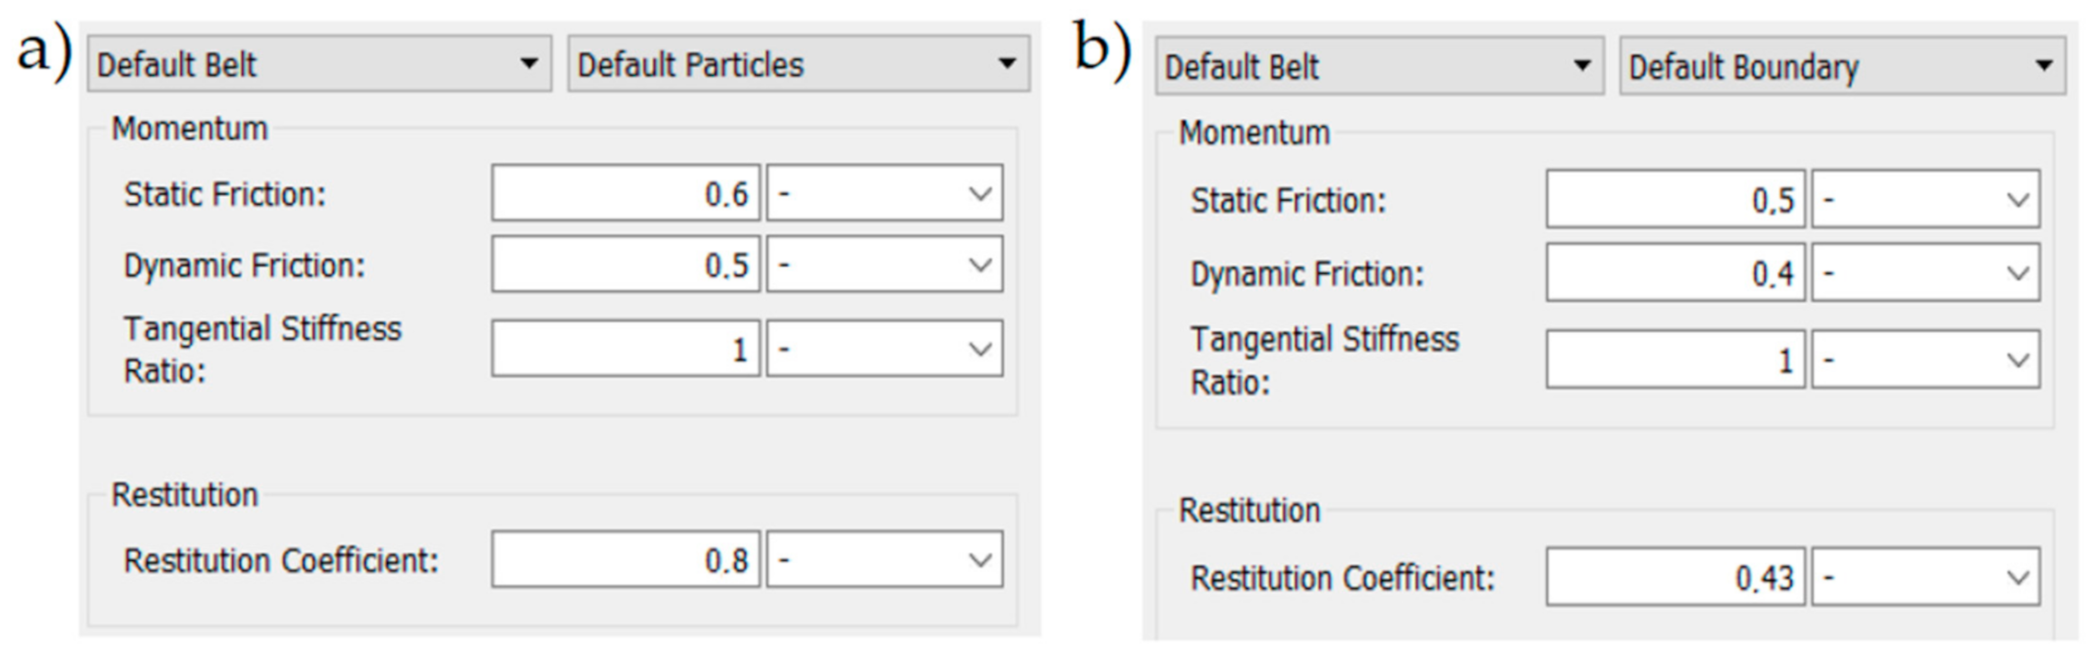The width and height of the screenshot is (2097, 655).
Task: Click Dynamic Friction field showing 0.4
Action: 1675,273
